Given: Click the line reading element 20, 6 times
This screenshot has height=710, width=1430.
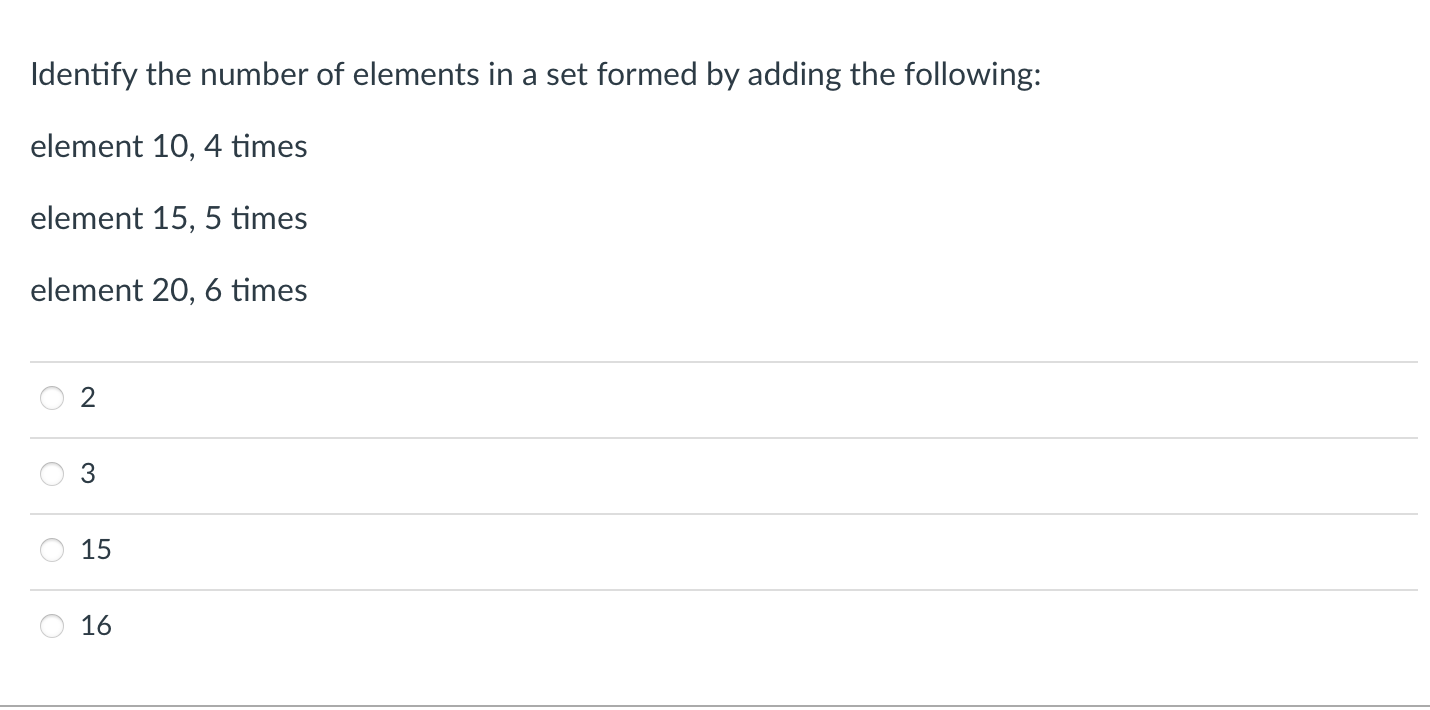Looking at the screenshot, I should pos(168,290).
